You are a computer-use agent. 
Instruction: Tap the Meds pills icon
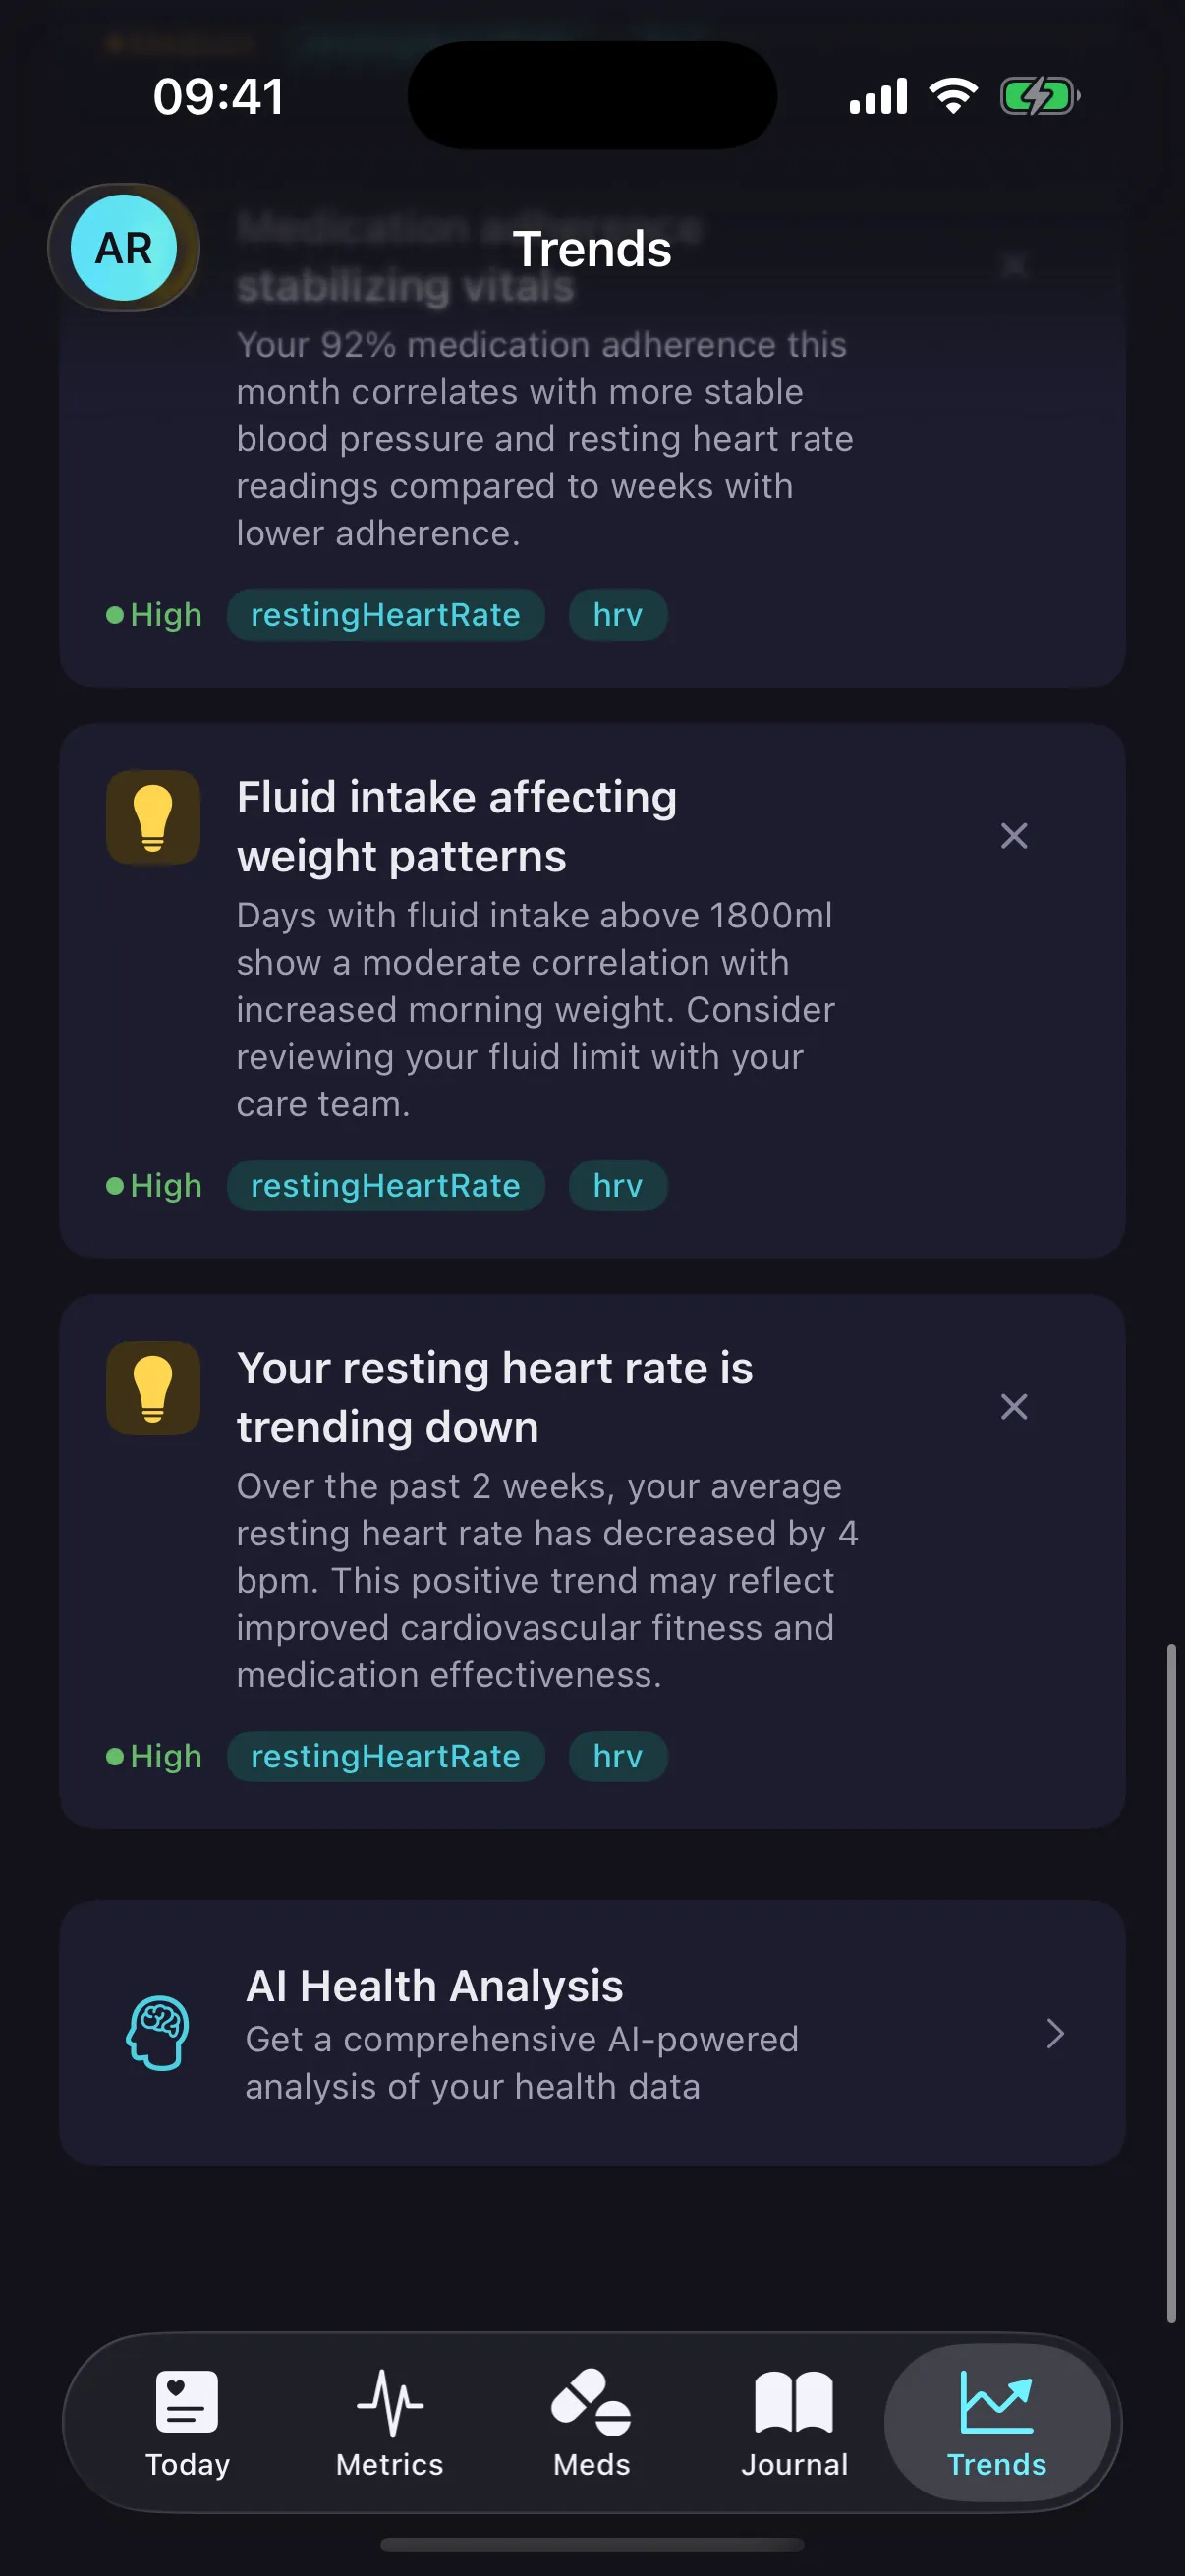[x=592, y=2400]
